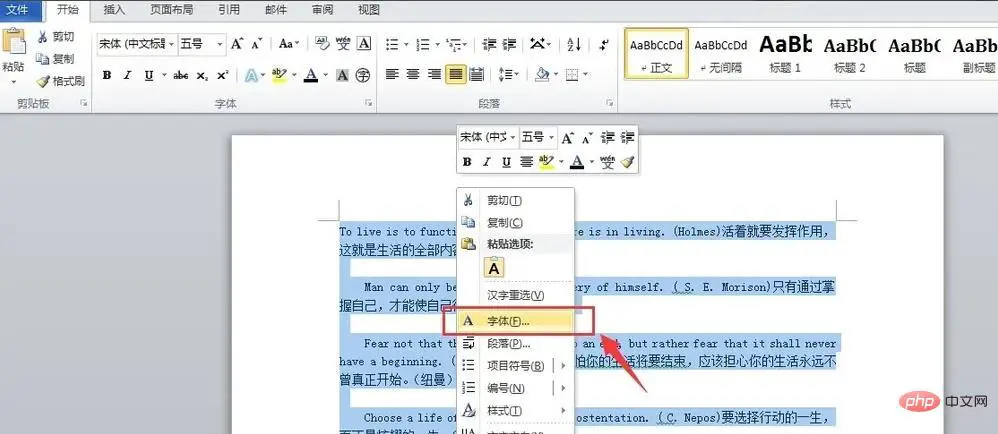The width and height of the screenshot is (998, 434).
Task: Click the ribbon Character Shading icon
Action: click(342, 76)
